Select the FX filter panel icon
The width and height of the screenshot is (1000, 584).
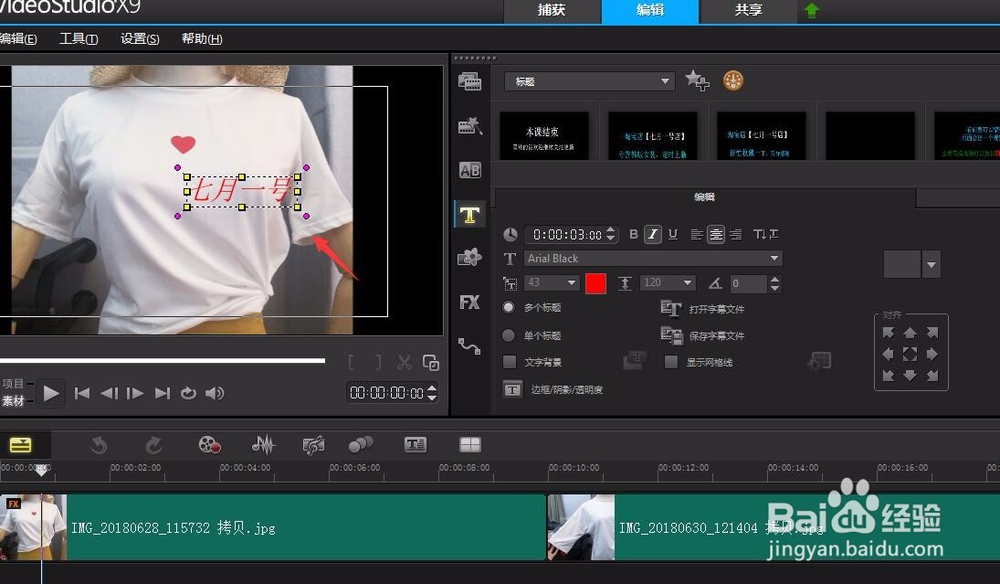[x=470, y=301]
